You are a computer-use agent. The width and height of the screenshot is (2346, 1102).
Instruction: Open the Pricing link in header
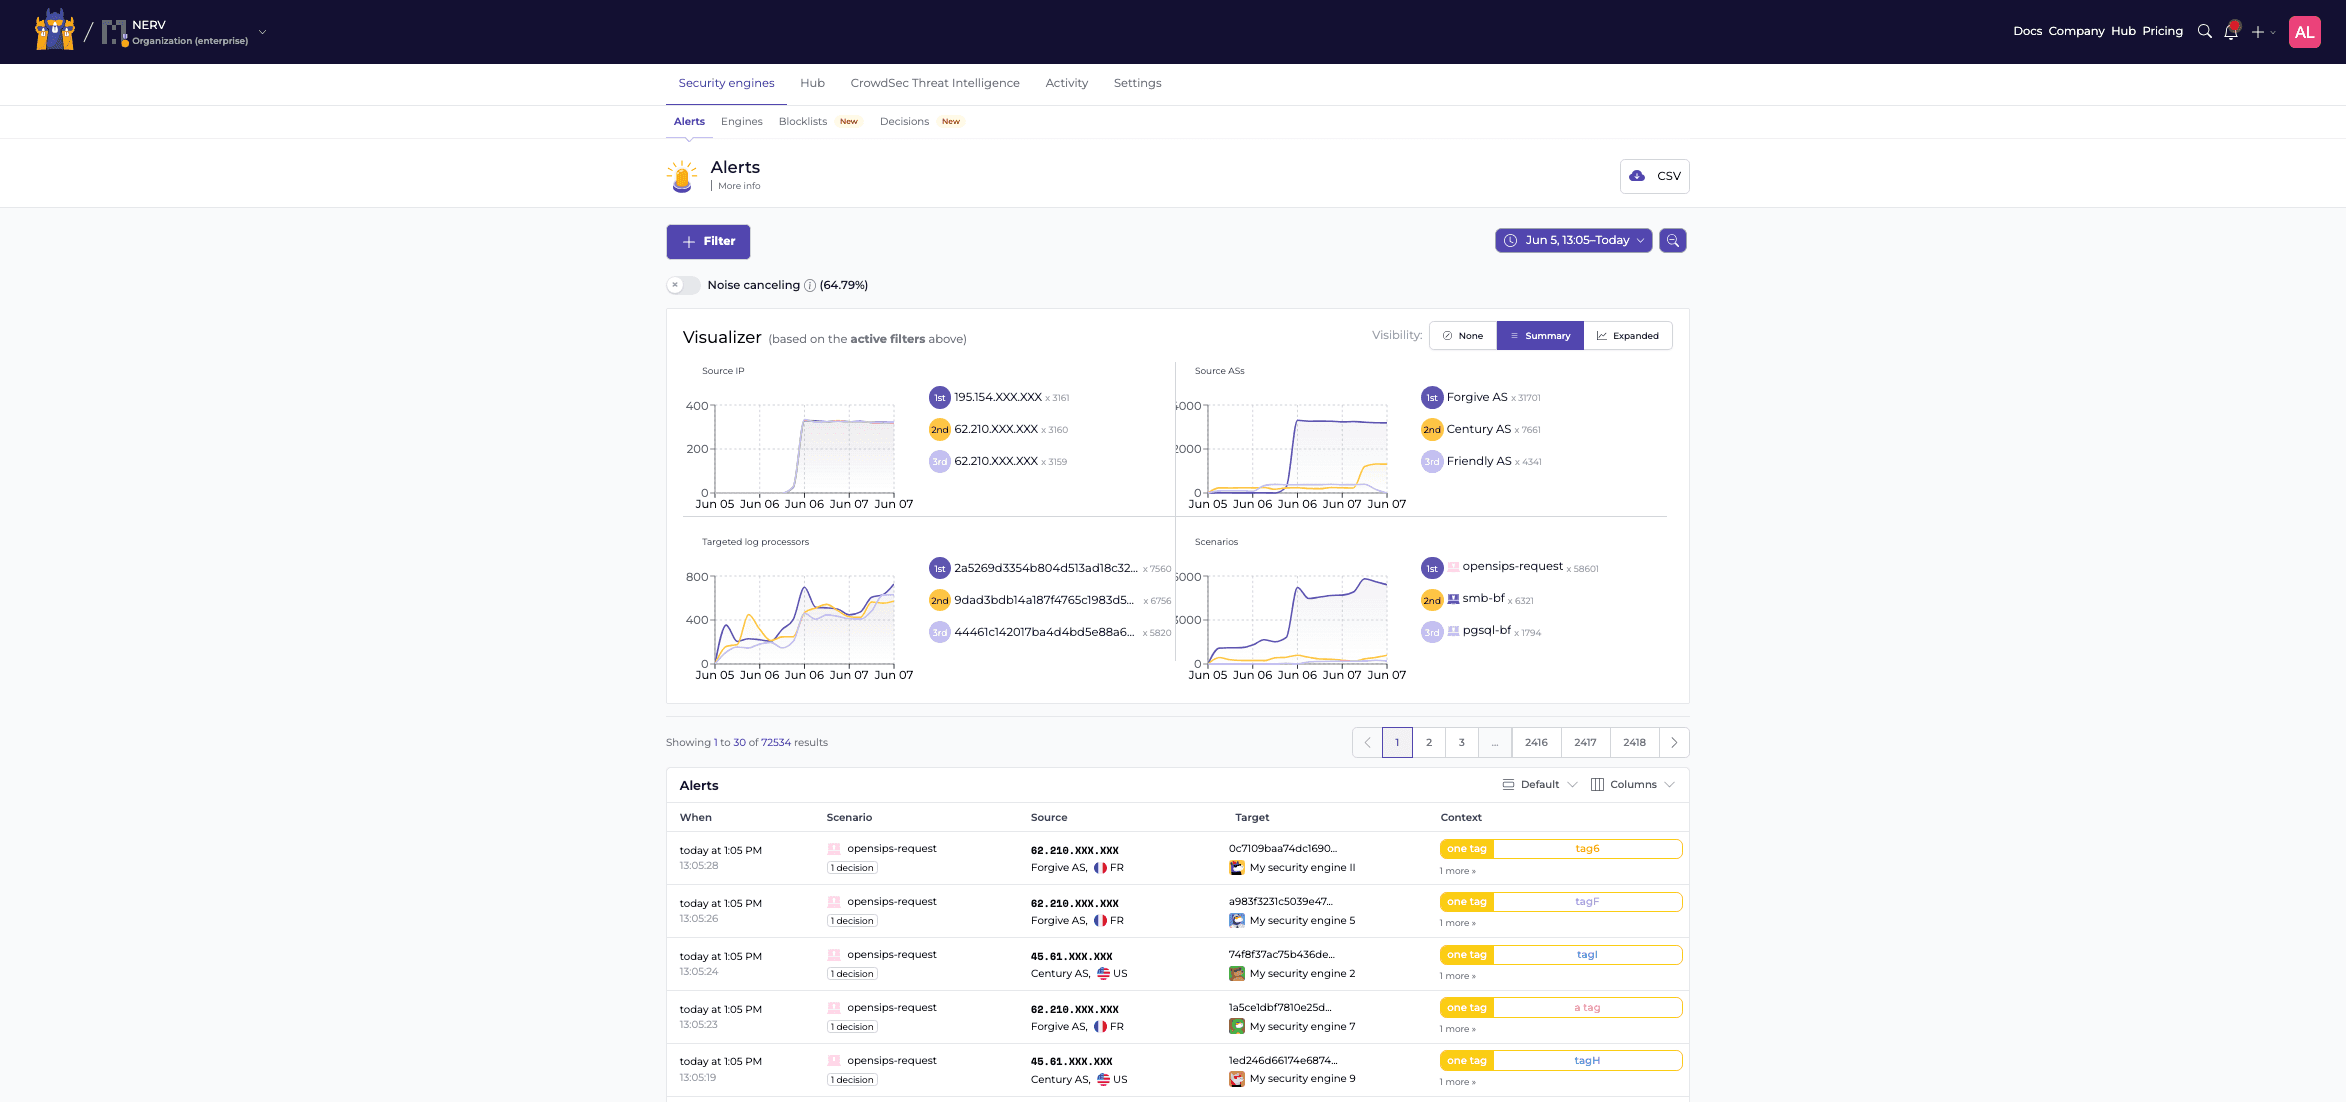click(2162, 32)
